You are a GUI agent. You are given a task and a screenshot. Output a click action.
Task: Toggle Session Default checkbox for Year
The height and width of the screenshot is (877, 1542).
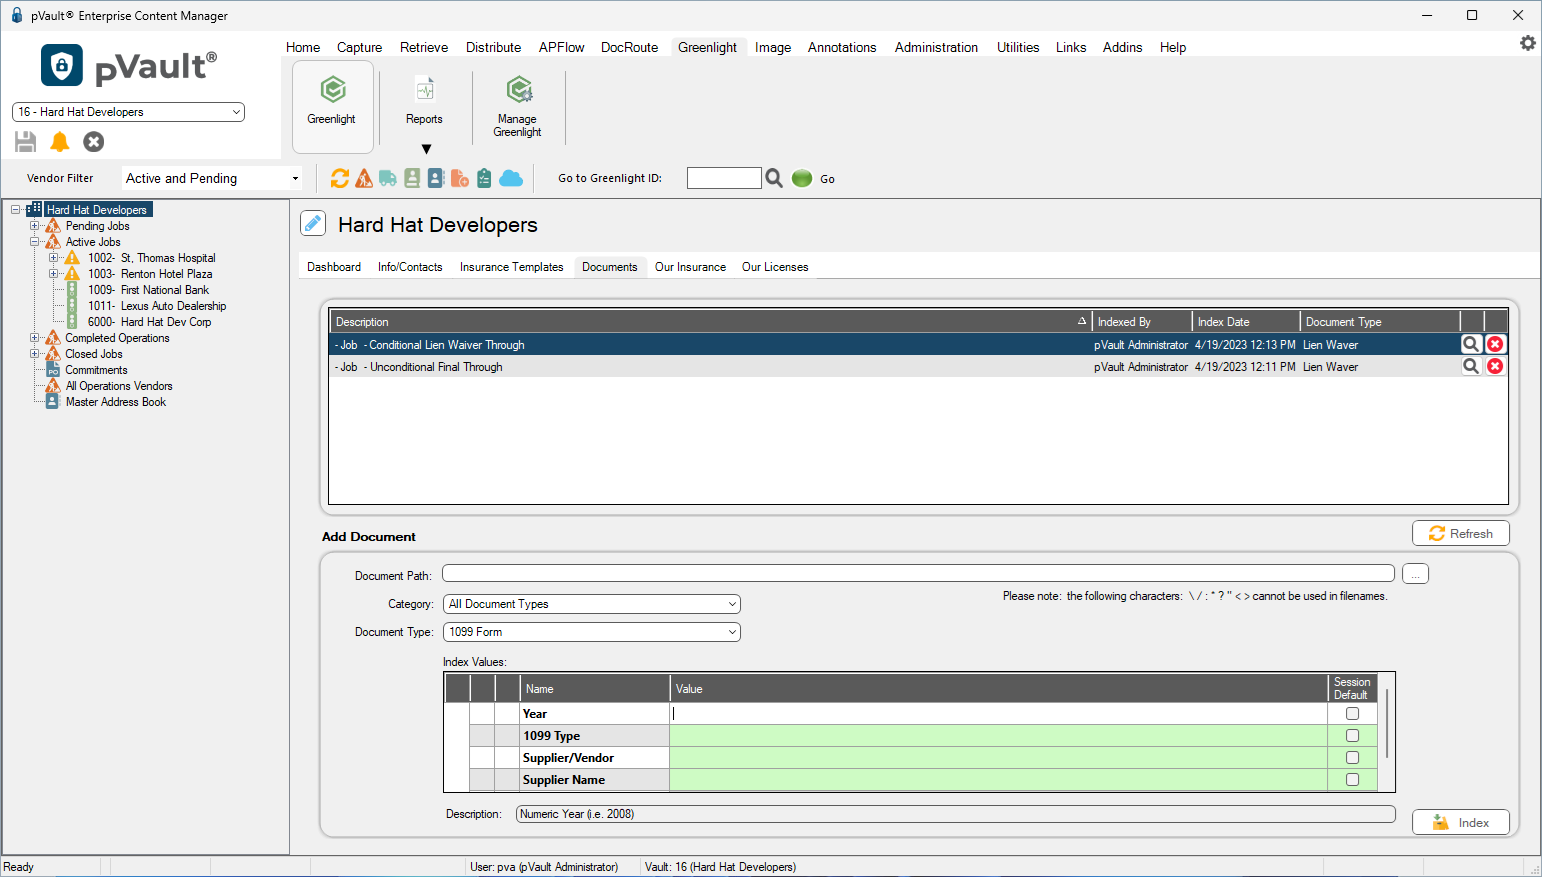coord(1352,714)
